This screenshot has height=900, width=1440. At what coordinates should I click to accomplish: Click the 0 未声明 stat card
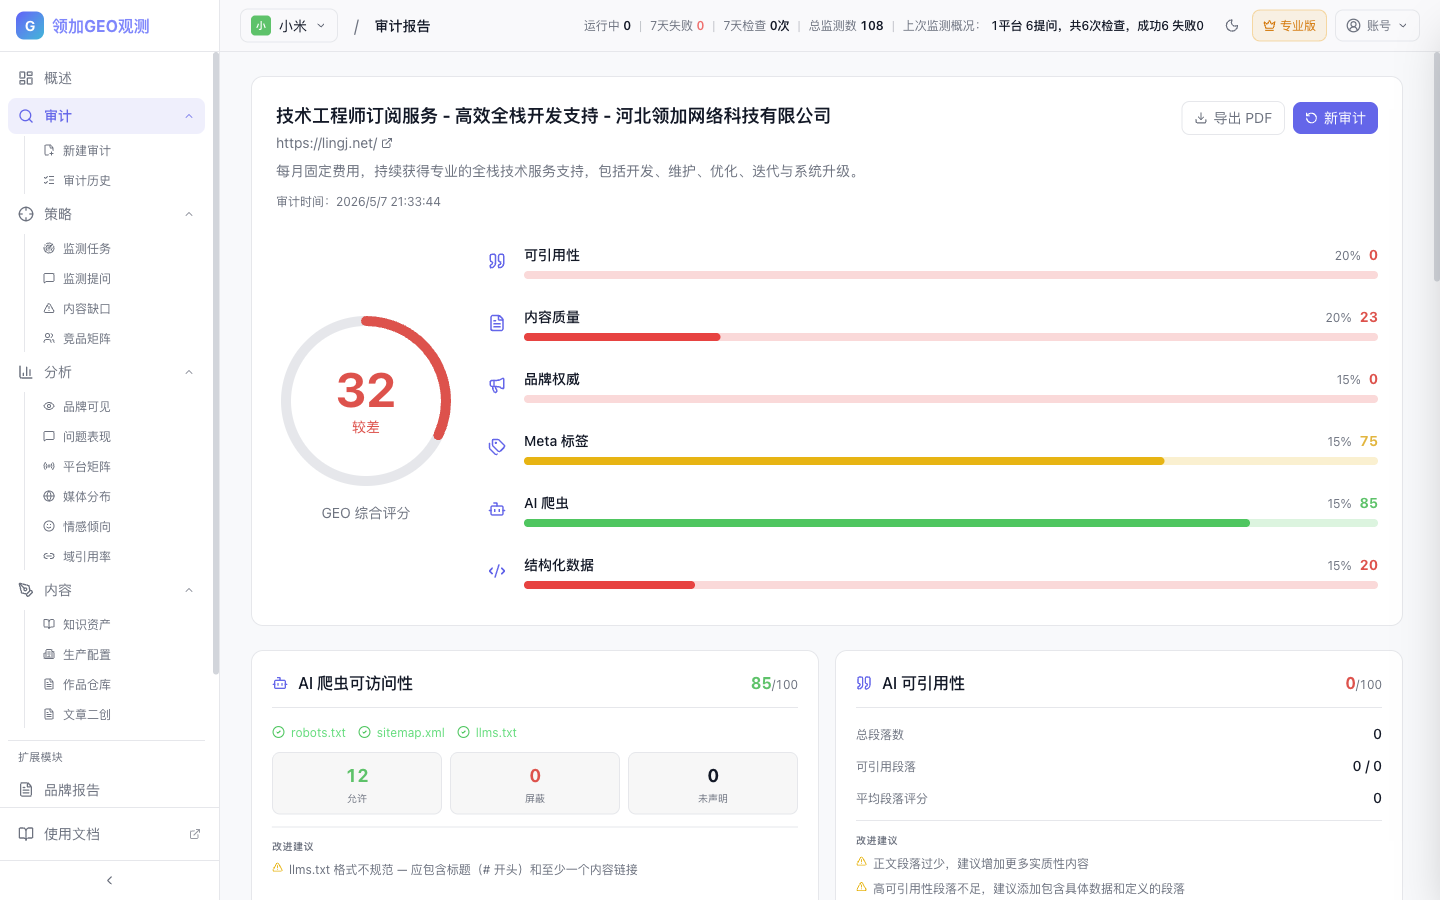713,783
